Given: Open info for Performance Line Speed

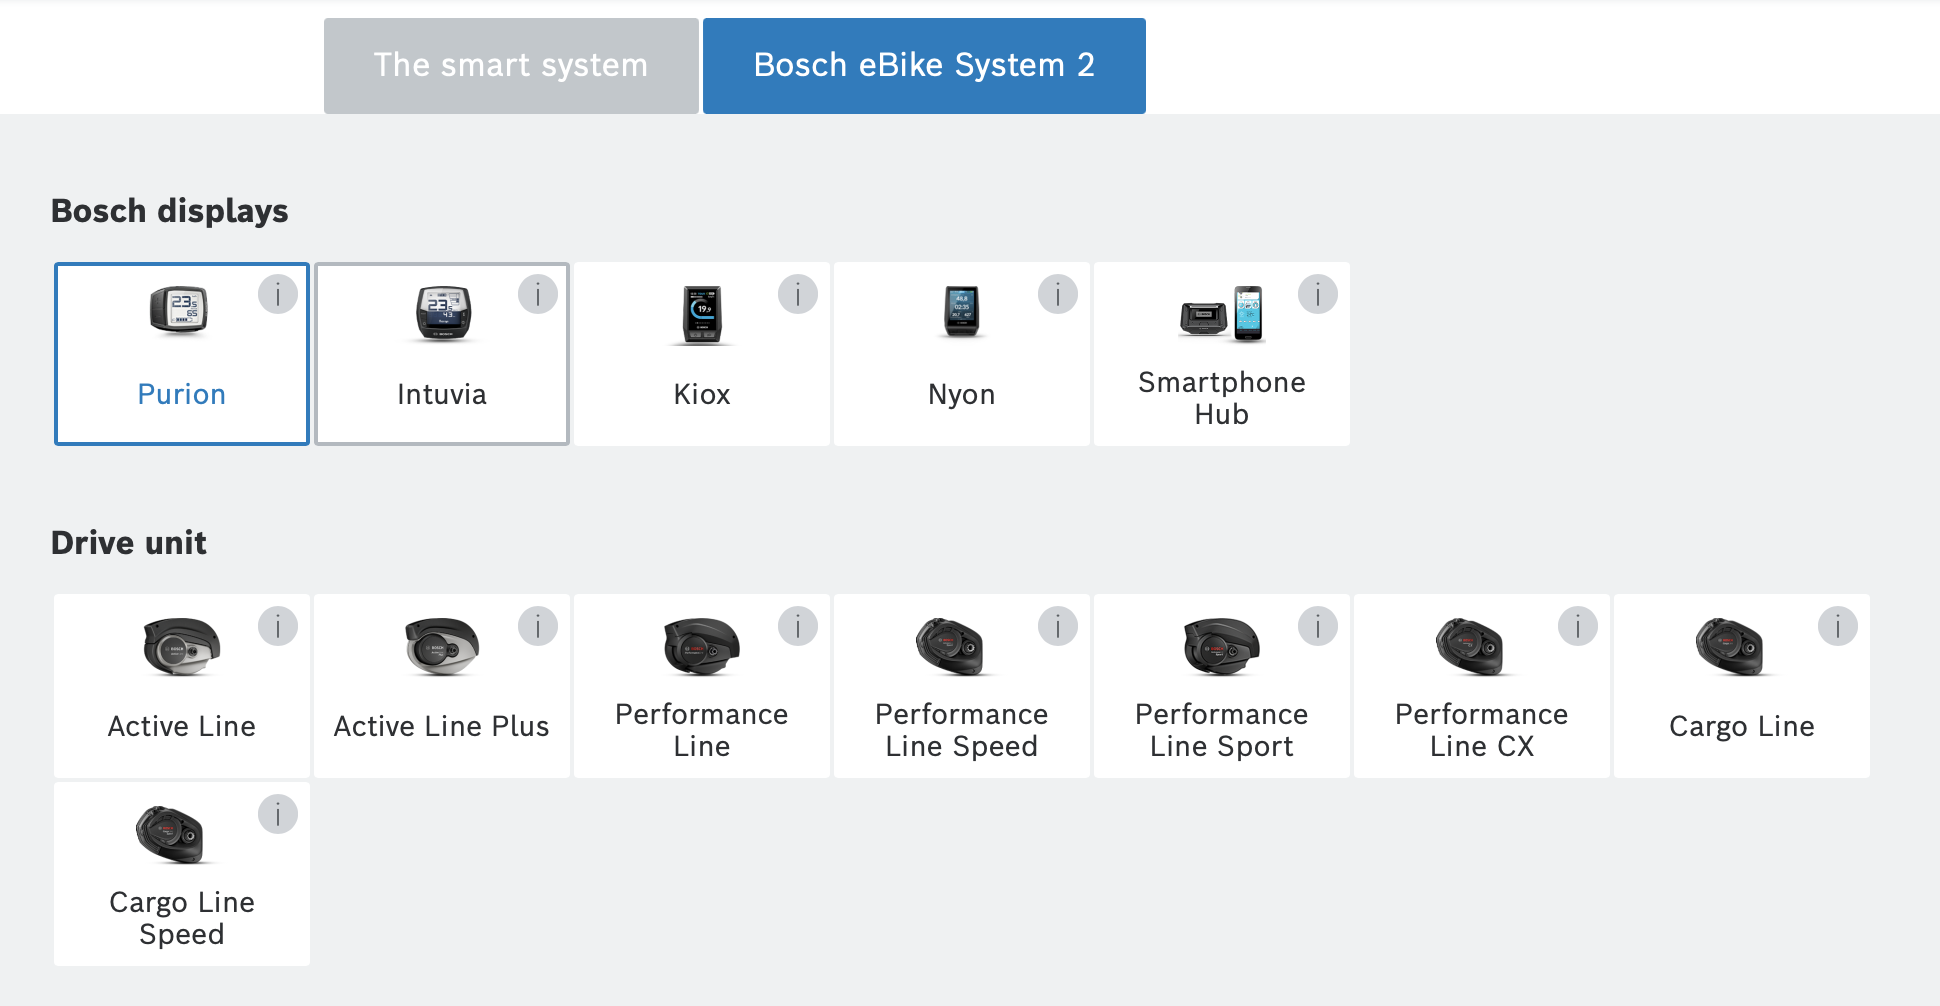Looking at the screenshot, I should click(x=1057, y=627).
